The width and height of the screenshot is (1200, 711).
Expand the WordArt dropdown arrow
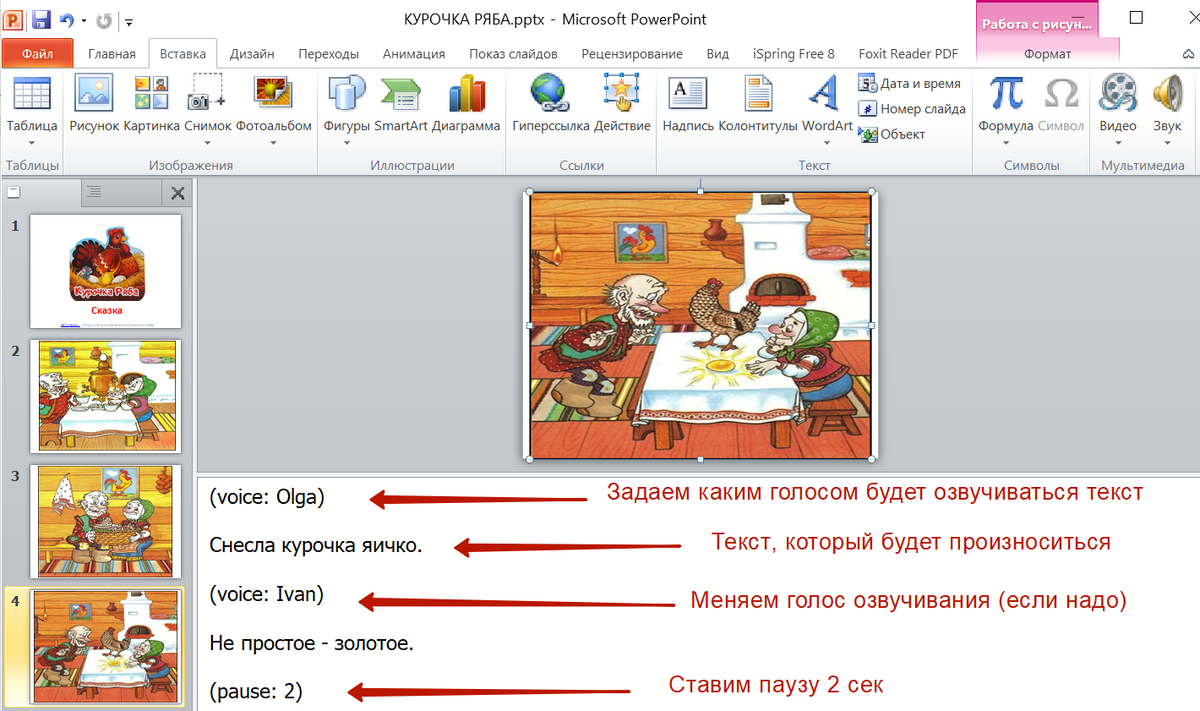pos(825,142)
